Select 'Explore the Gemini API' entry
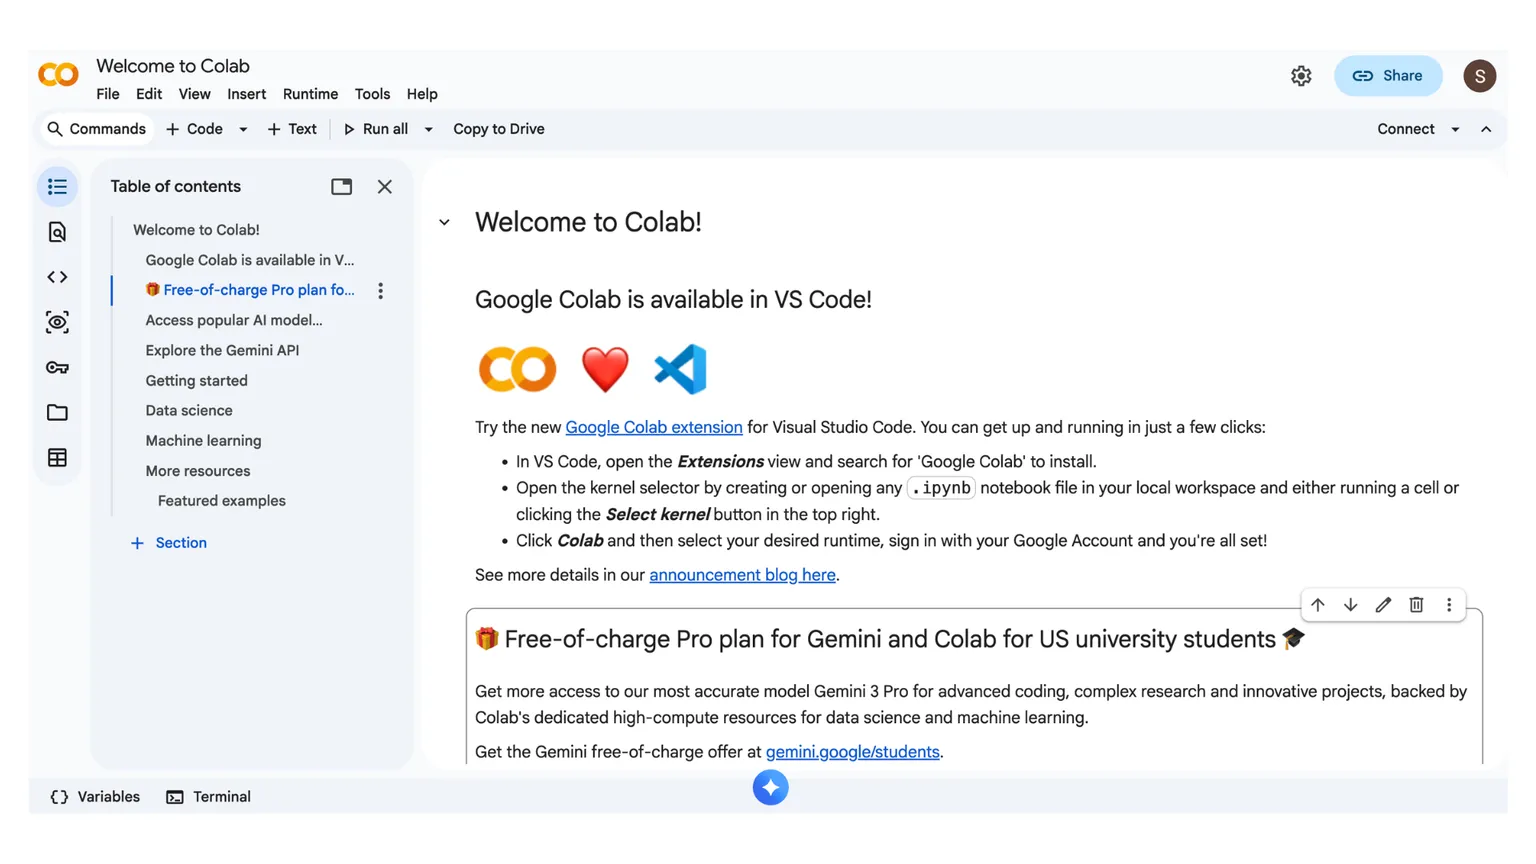The width and height of the screenshot is (1536, 864). (x=222, y=350)
